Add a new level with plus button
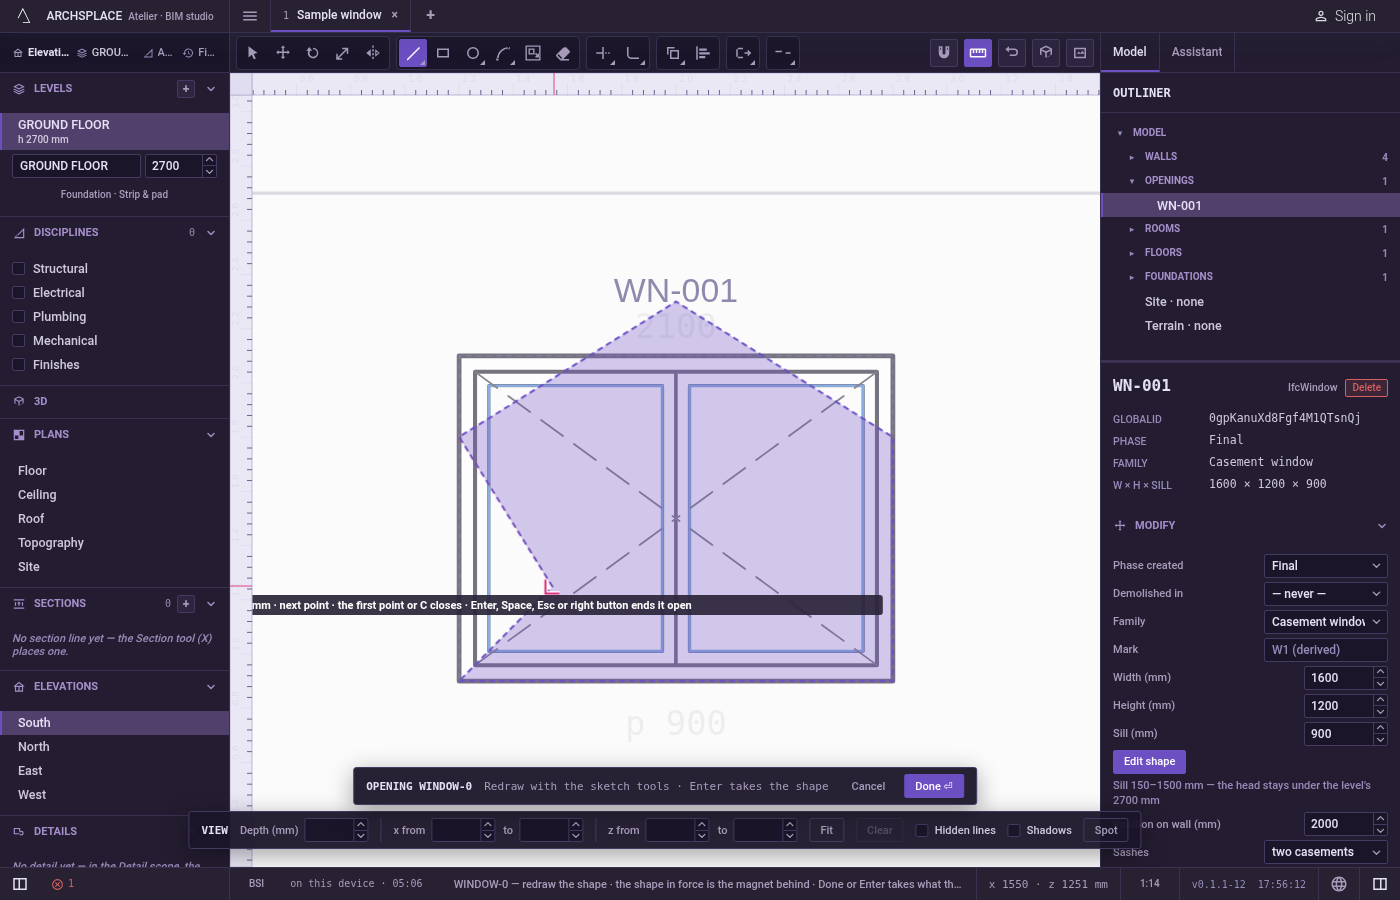This screenshot has height=900, width=1400. 186,89
